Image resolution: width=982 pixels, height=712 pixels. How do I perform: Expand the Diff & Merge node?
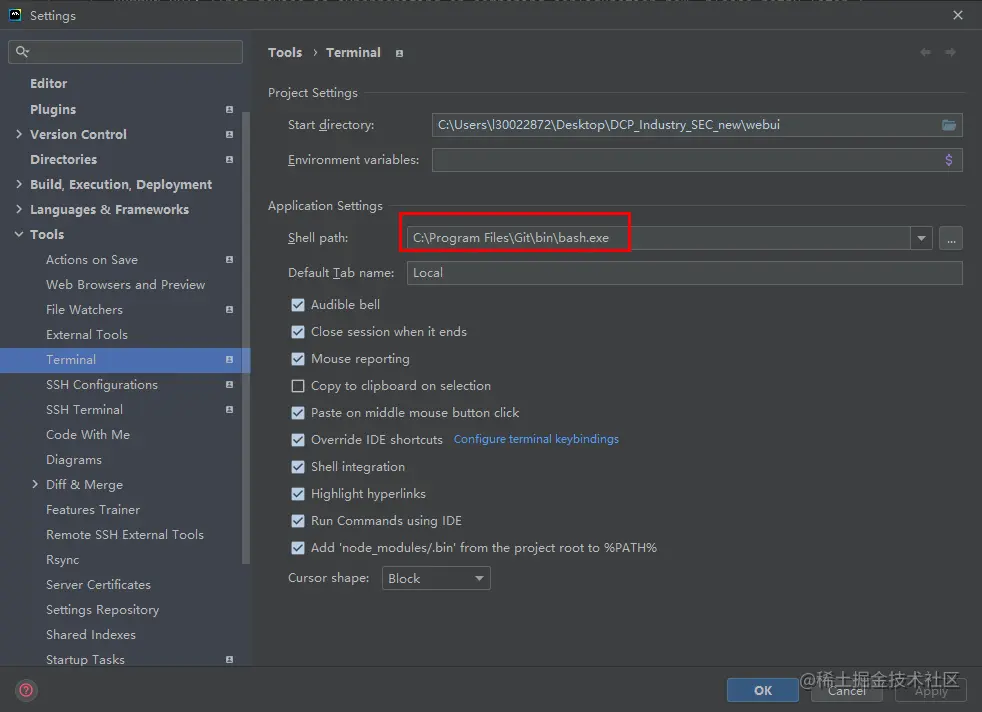pos(35,484)
